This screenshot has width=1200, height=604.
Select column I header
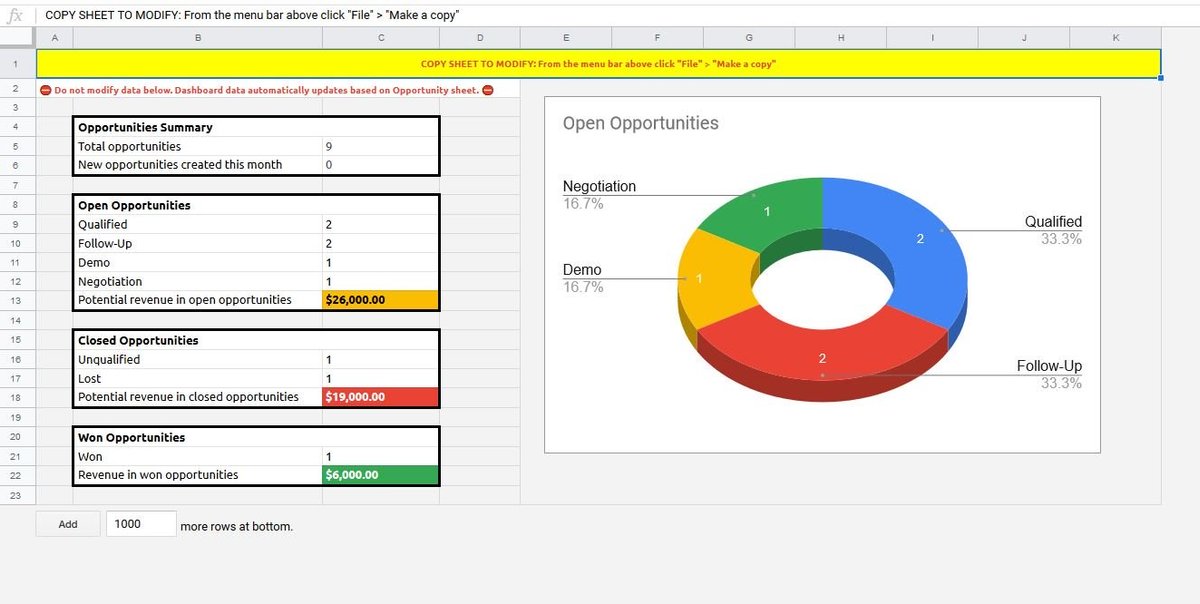click(x=932, y=38)
